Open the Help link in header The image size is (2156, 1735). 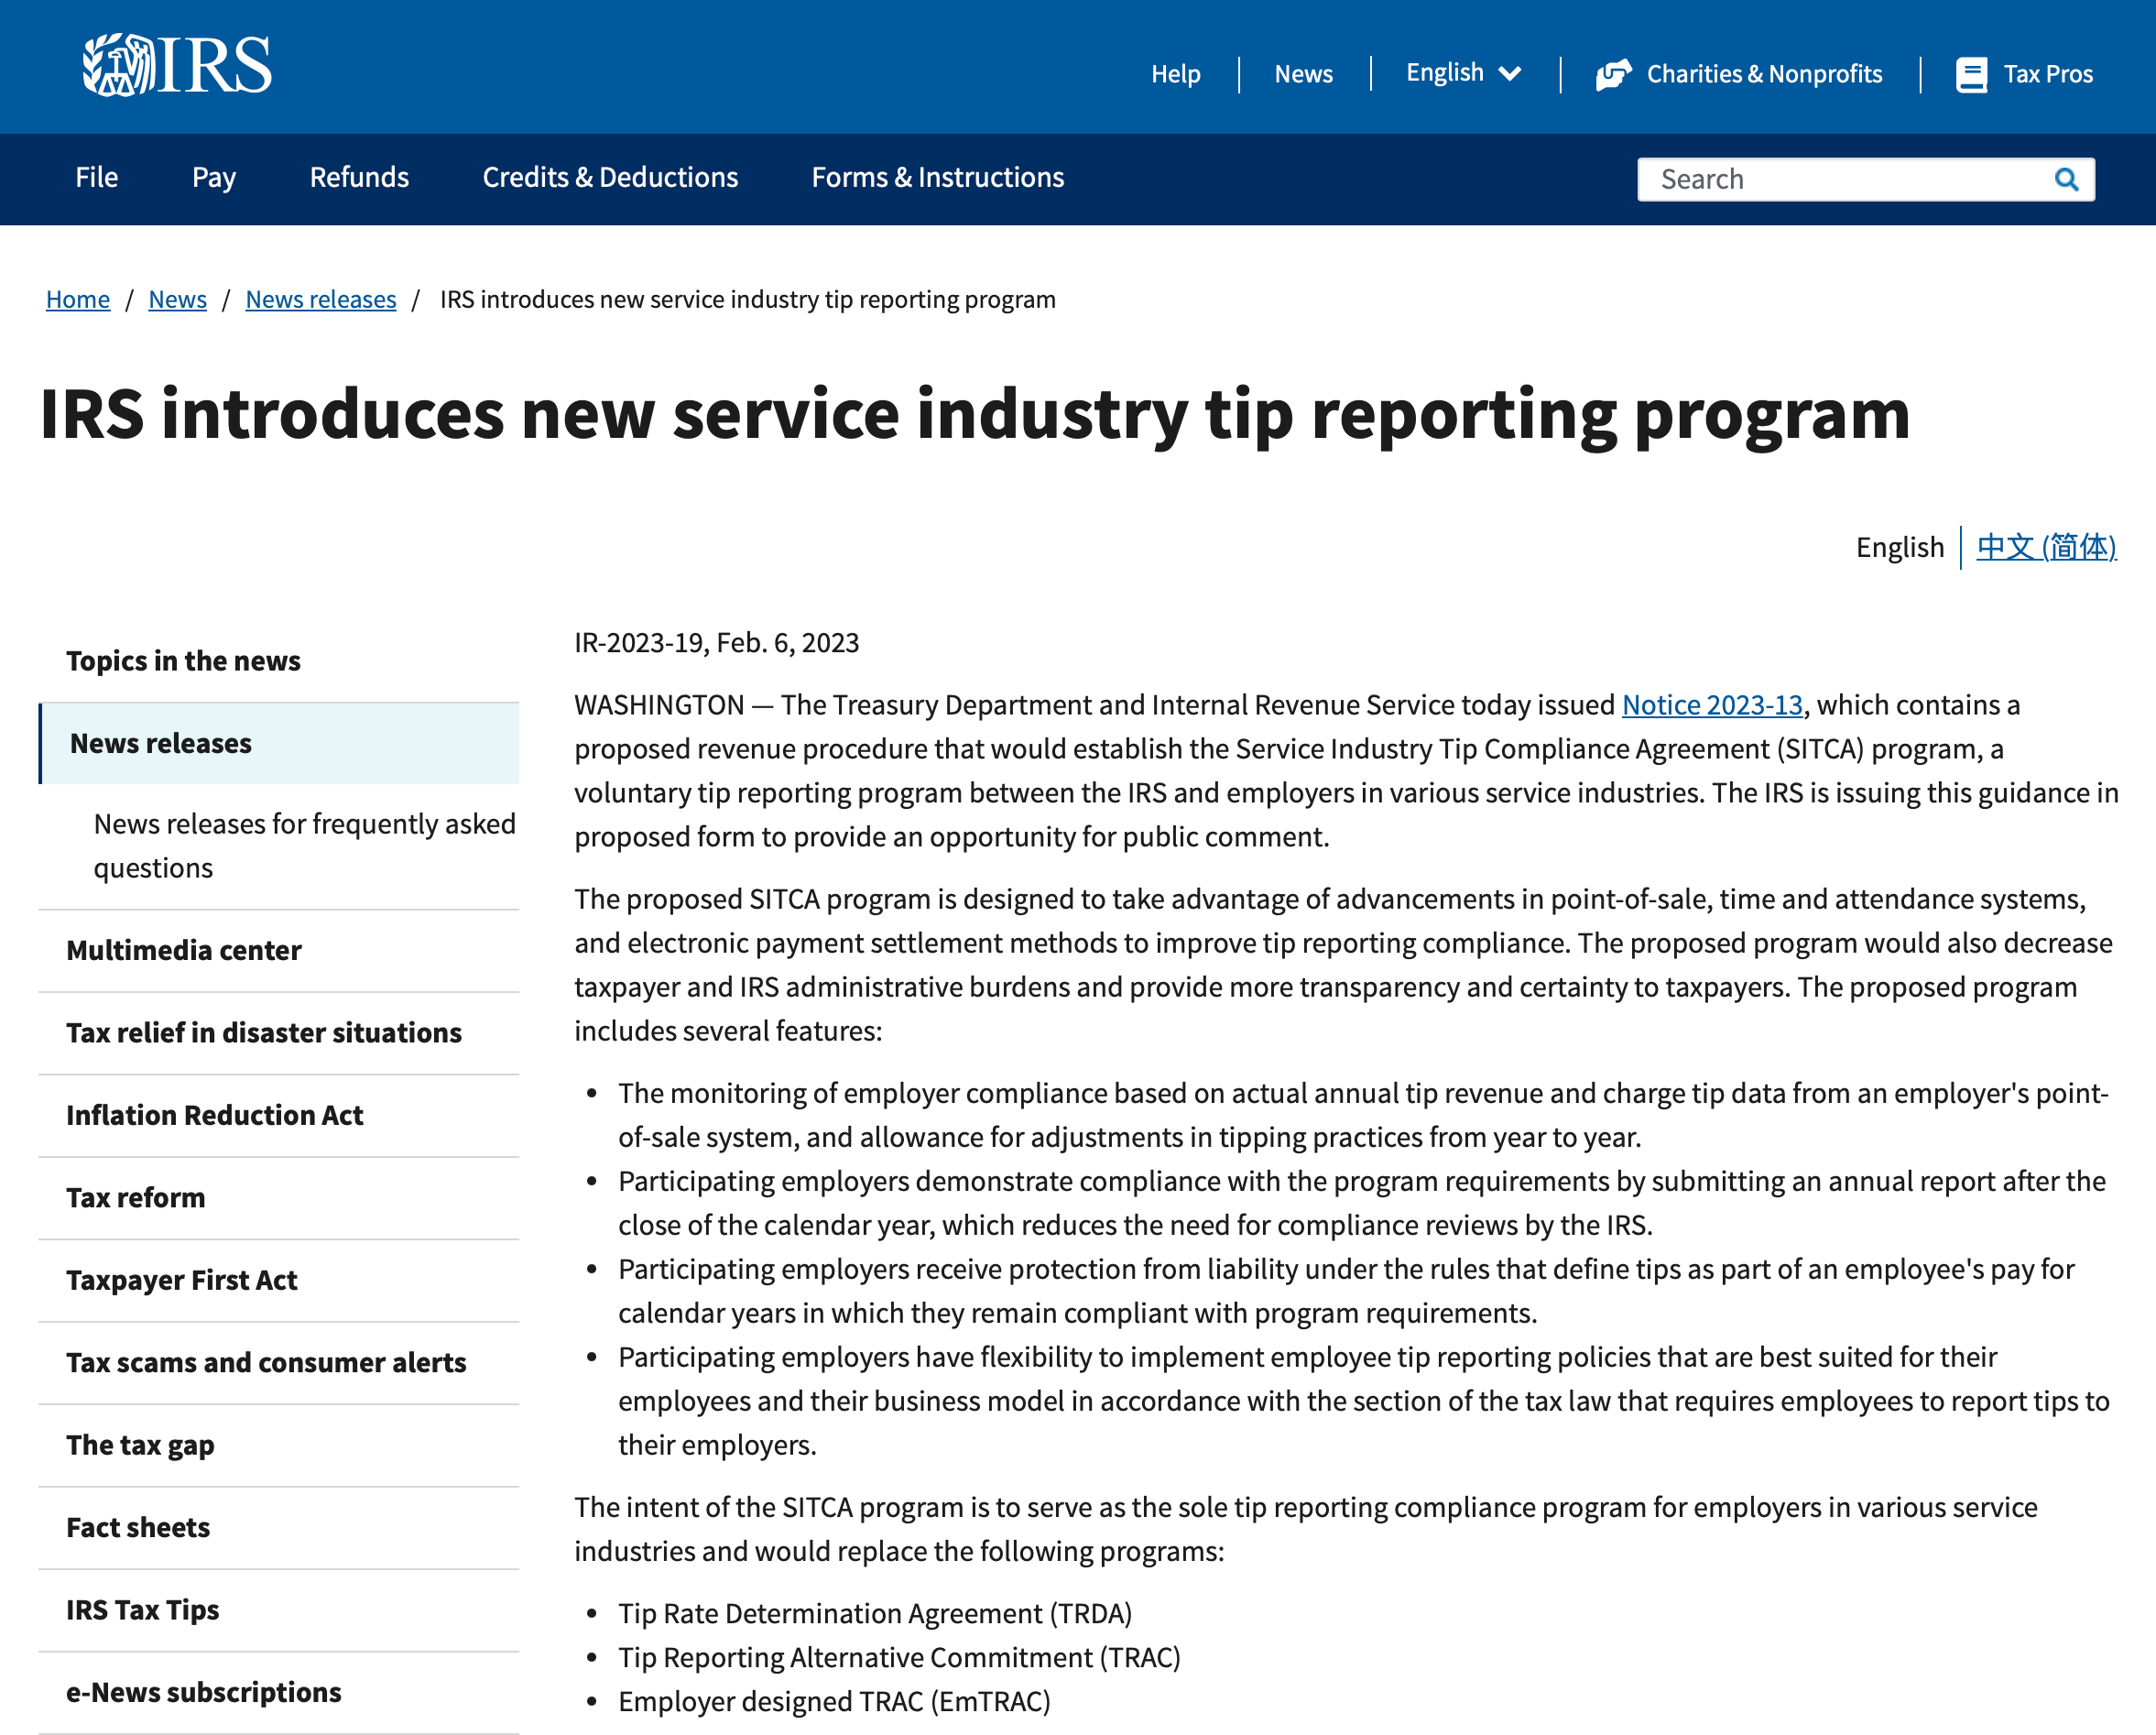click(1175, 74)
